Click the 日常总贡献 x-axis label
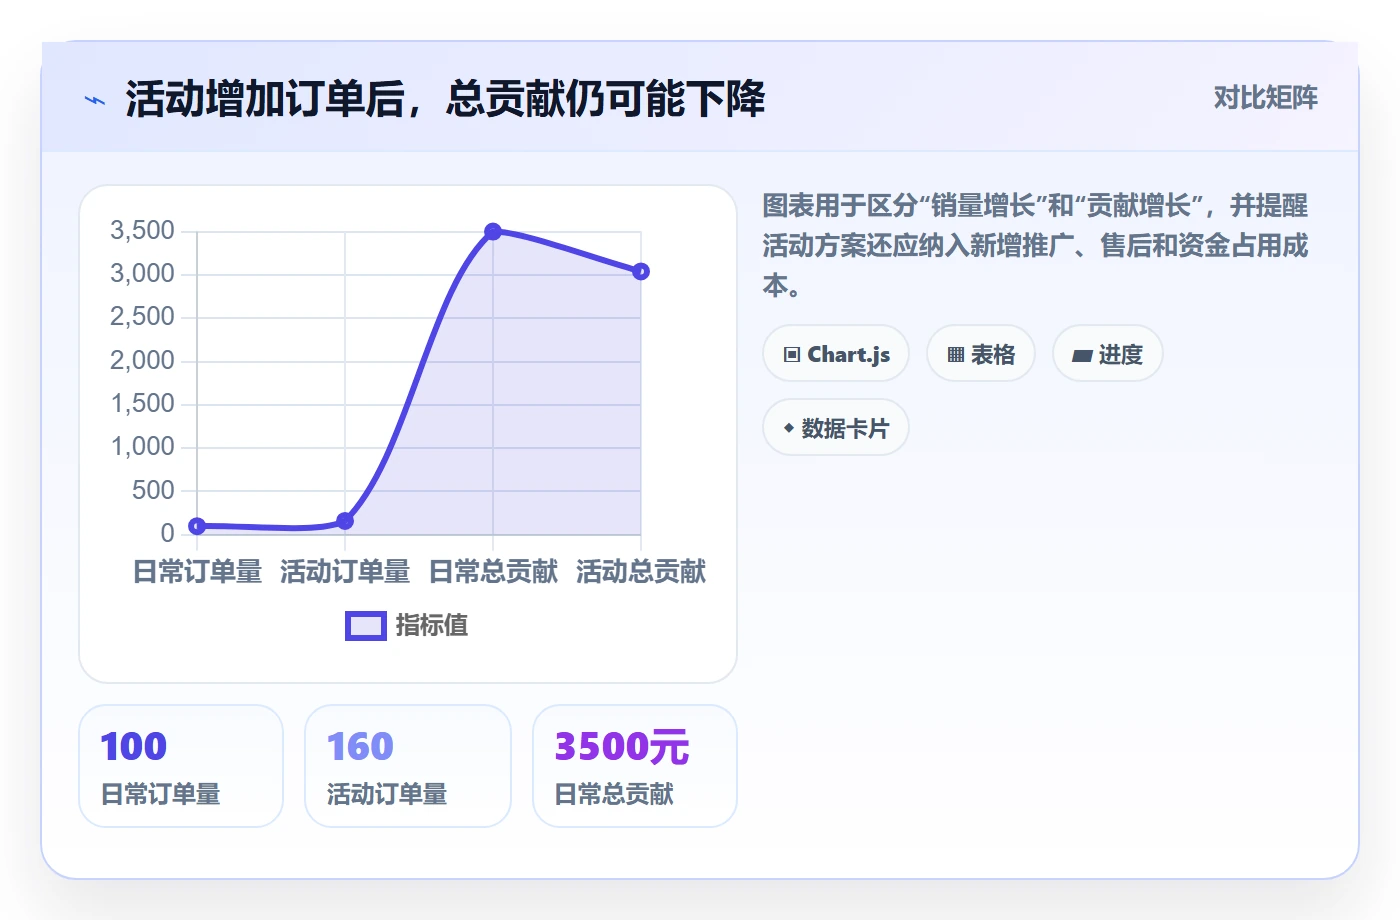 tap(493, 572)
